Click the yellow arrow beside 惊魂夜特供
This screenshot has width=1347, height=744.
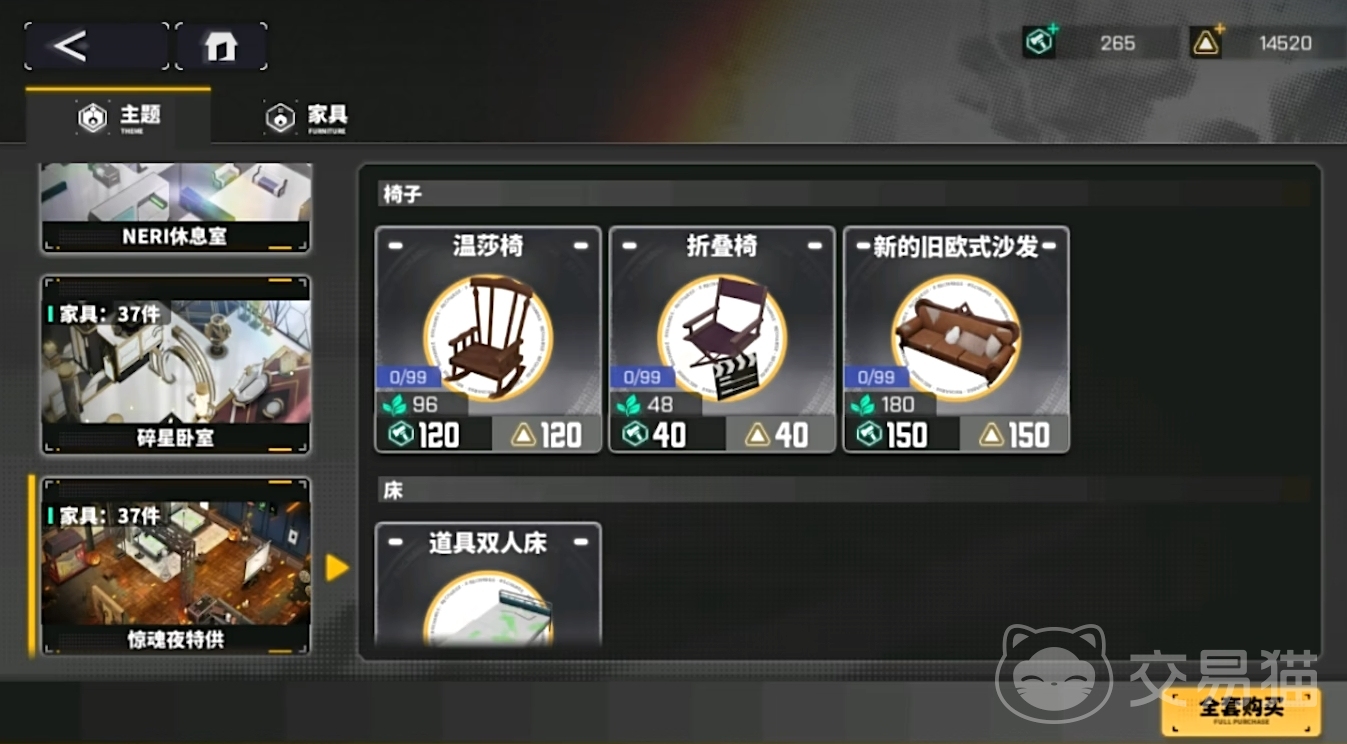point(337,568)
